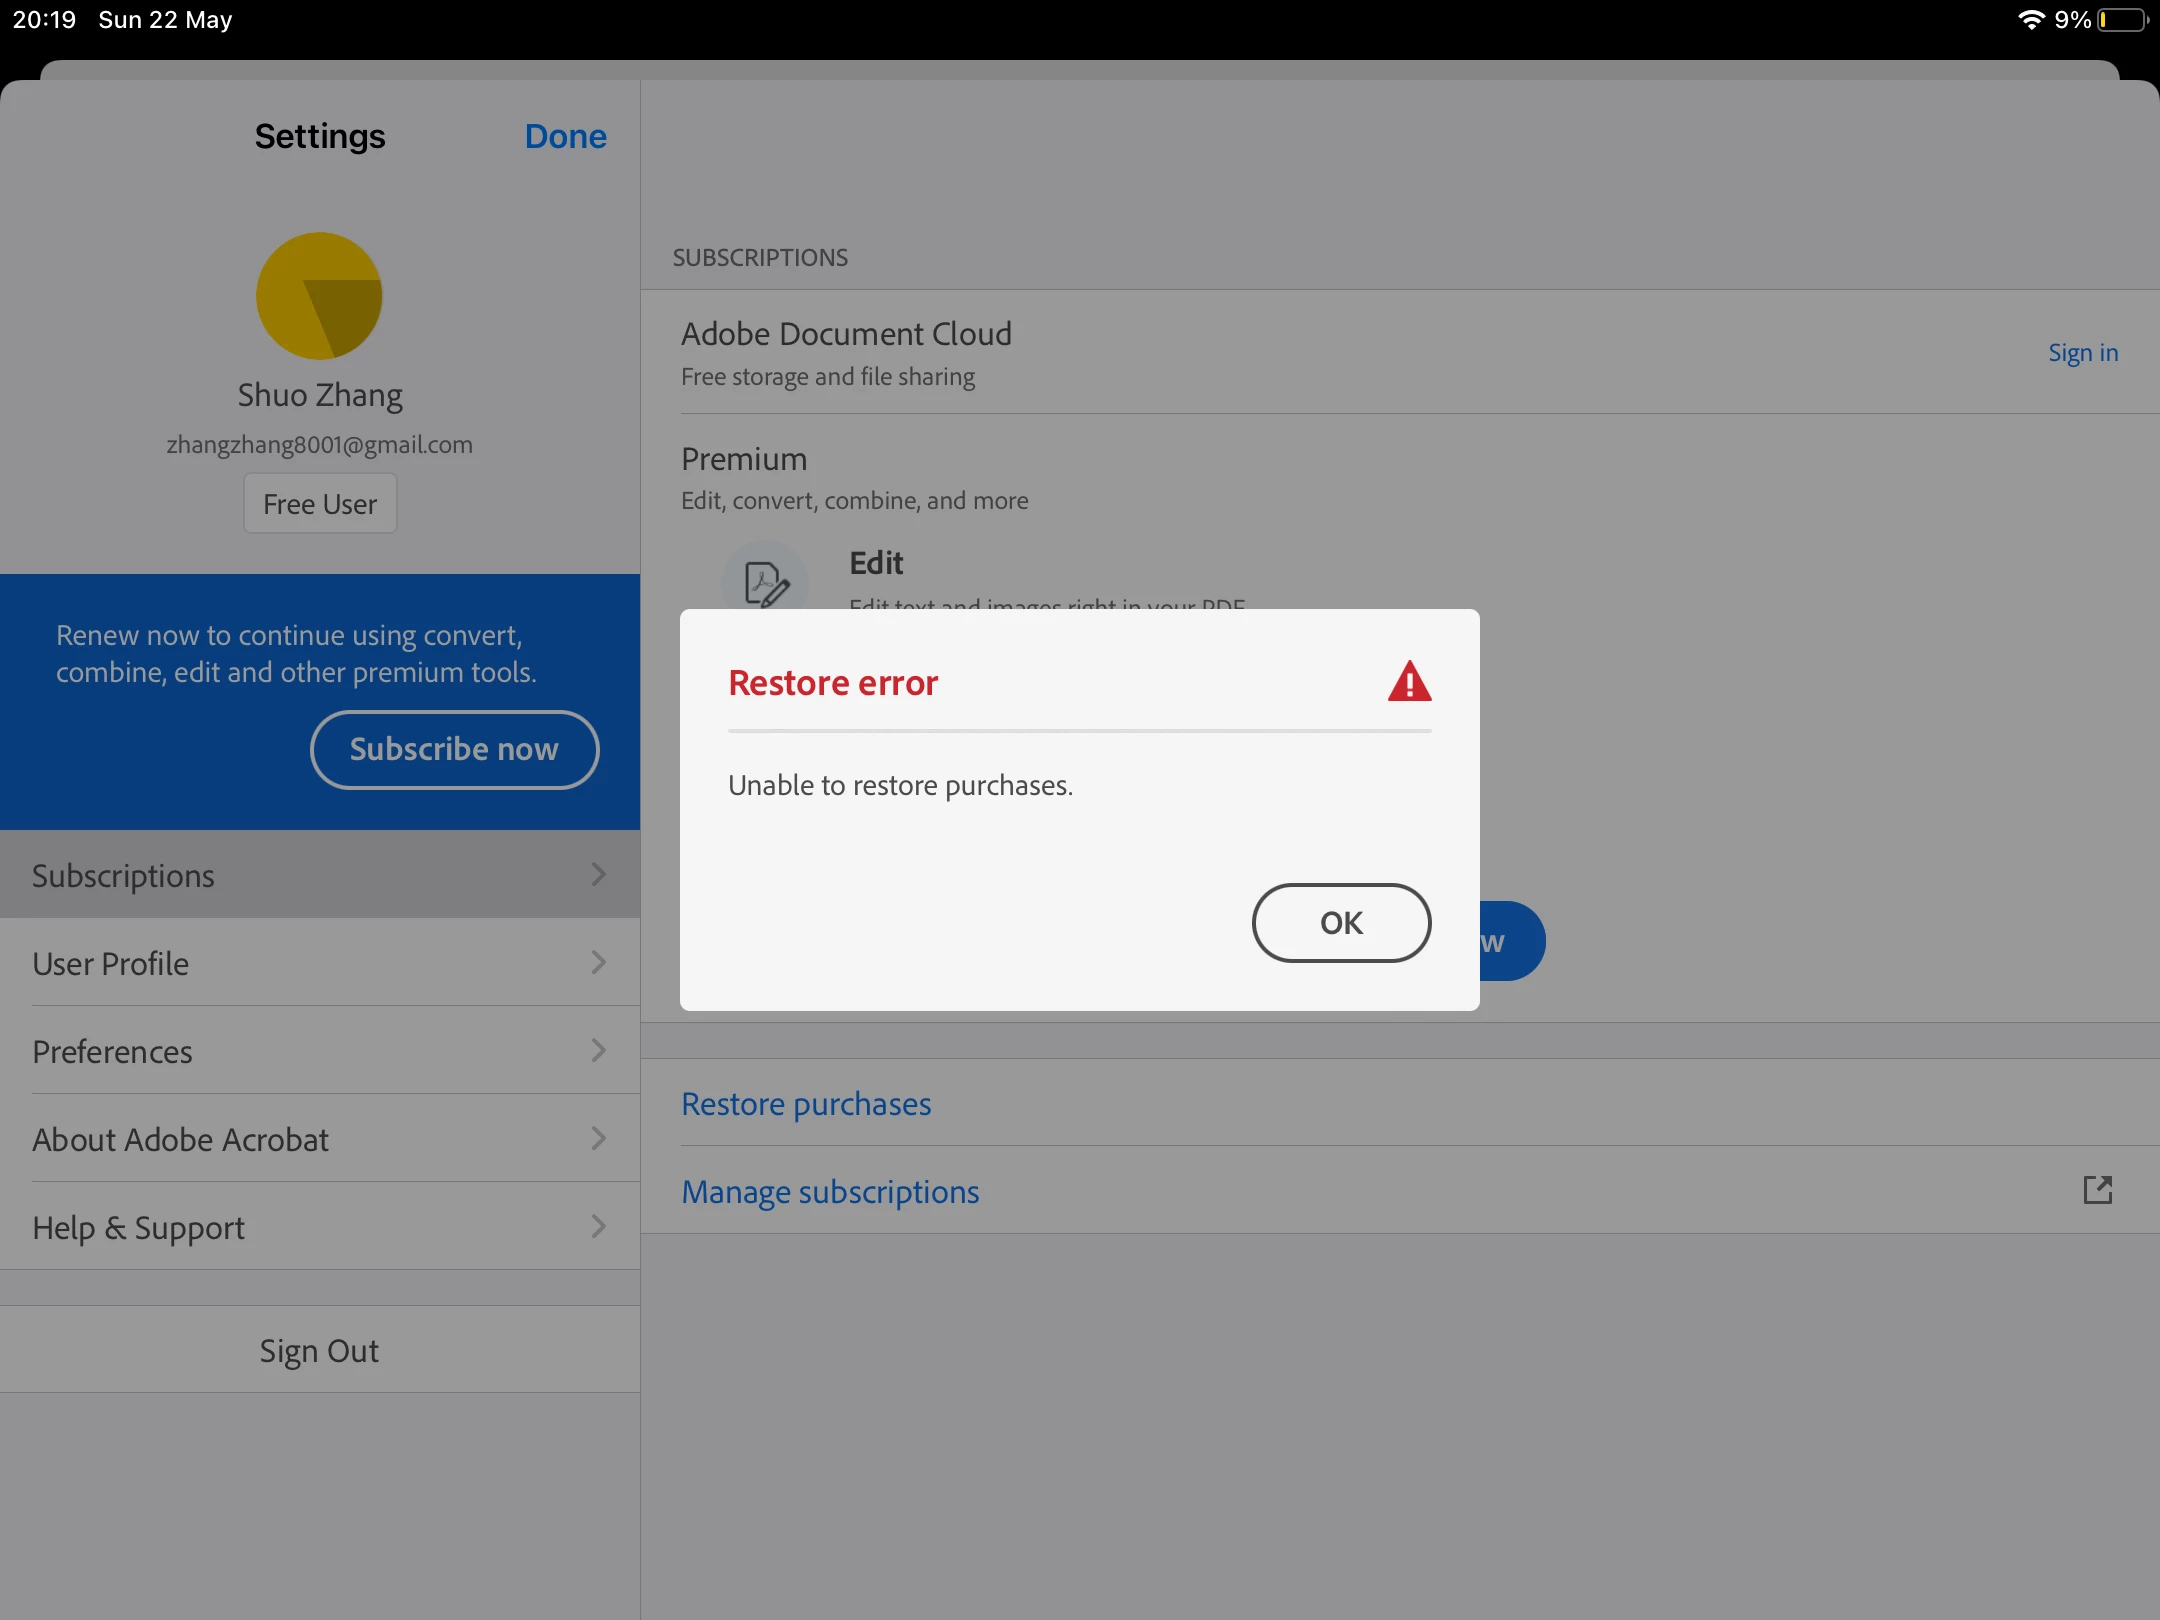Tap the battery indicator icon
Screen dimensions: 2160x1620
pyautogui.click(x=2122, y=20)
